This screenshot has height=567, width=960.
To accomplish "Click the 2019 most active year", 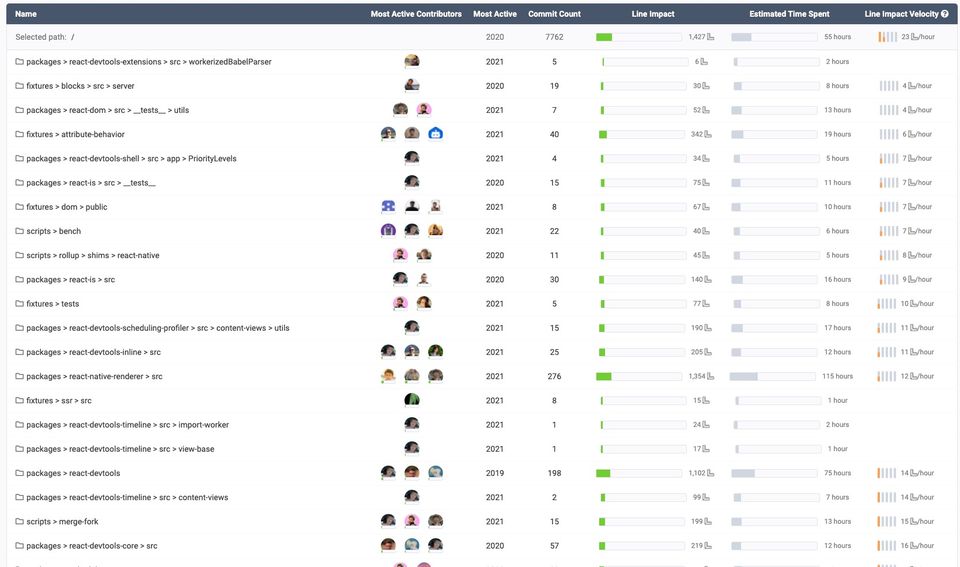I will pyautogui.click(x=495, y=473).
